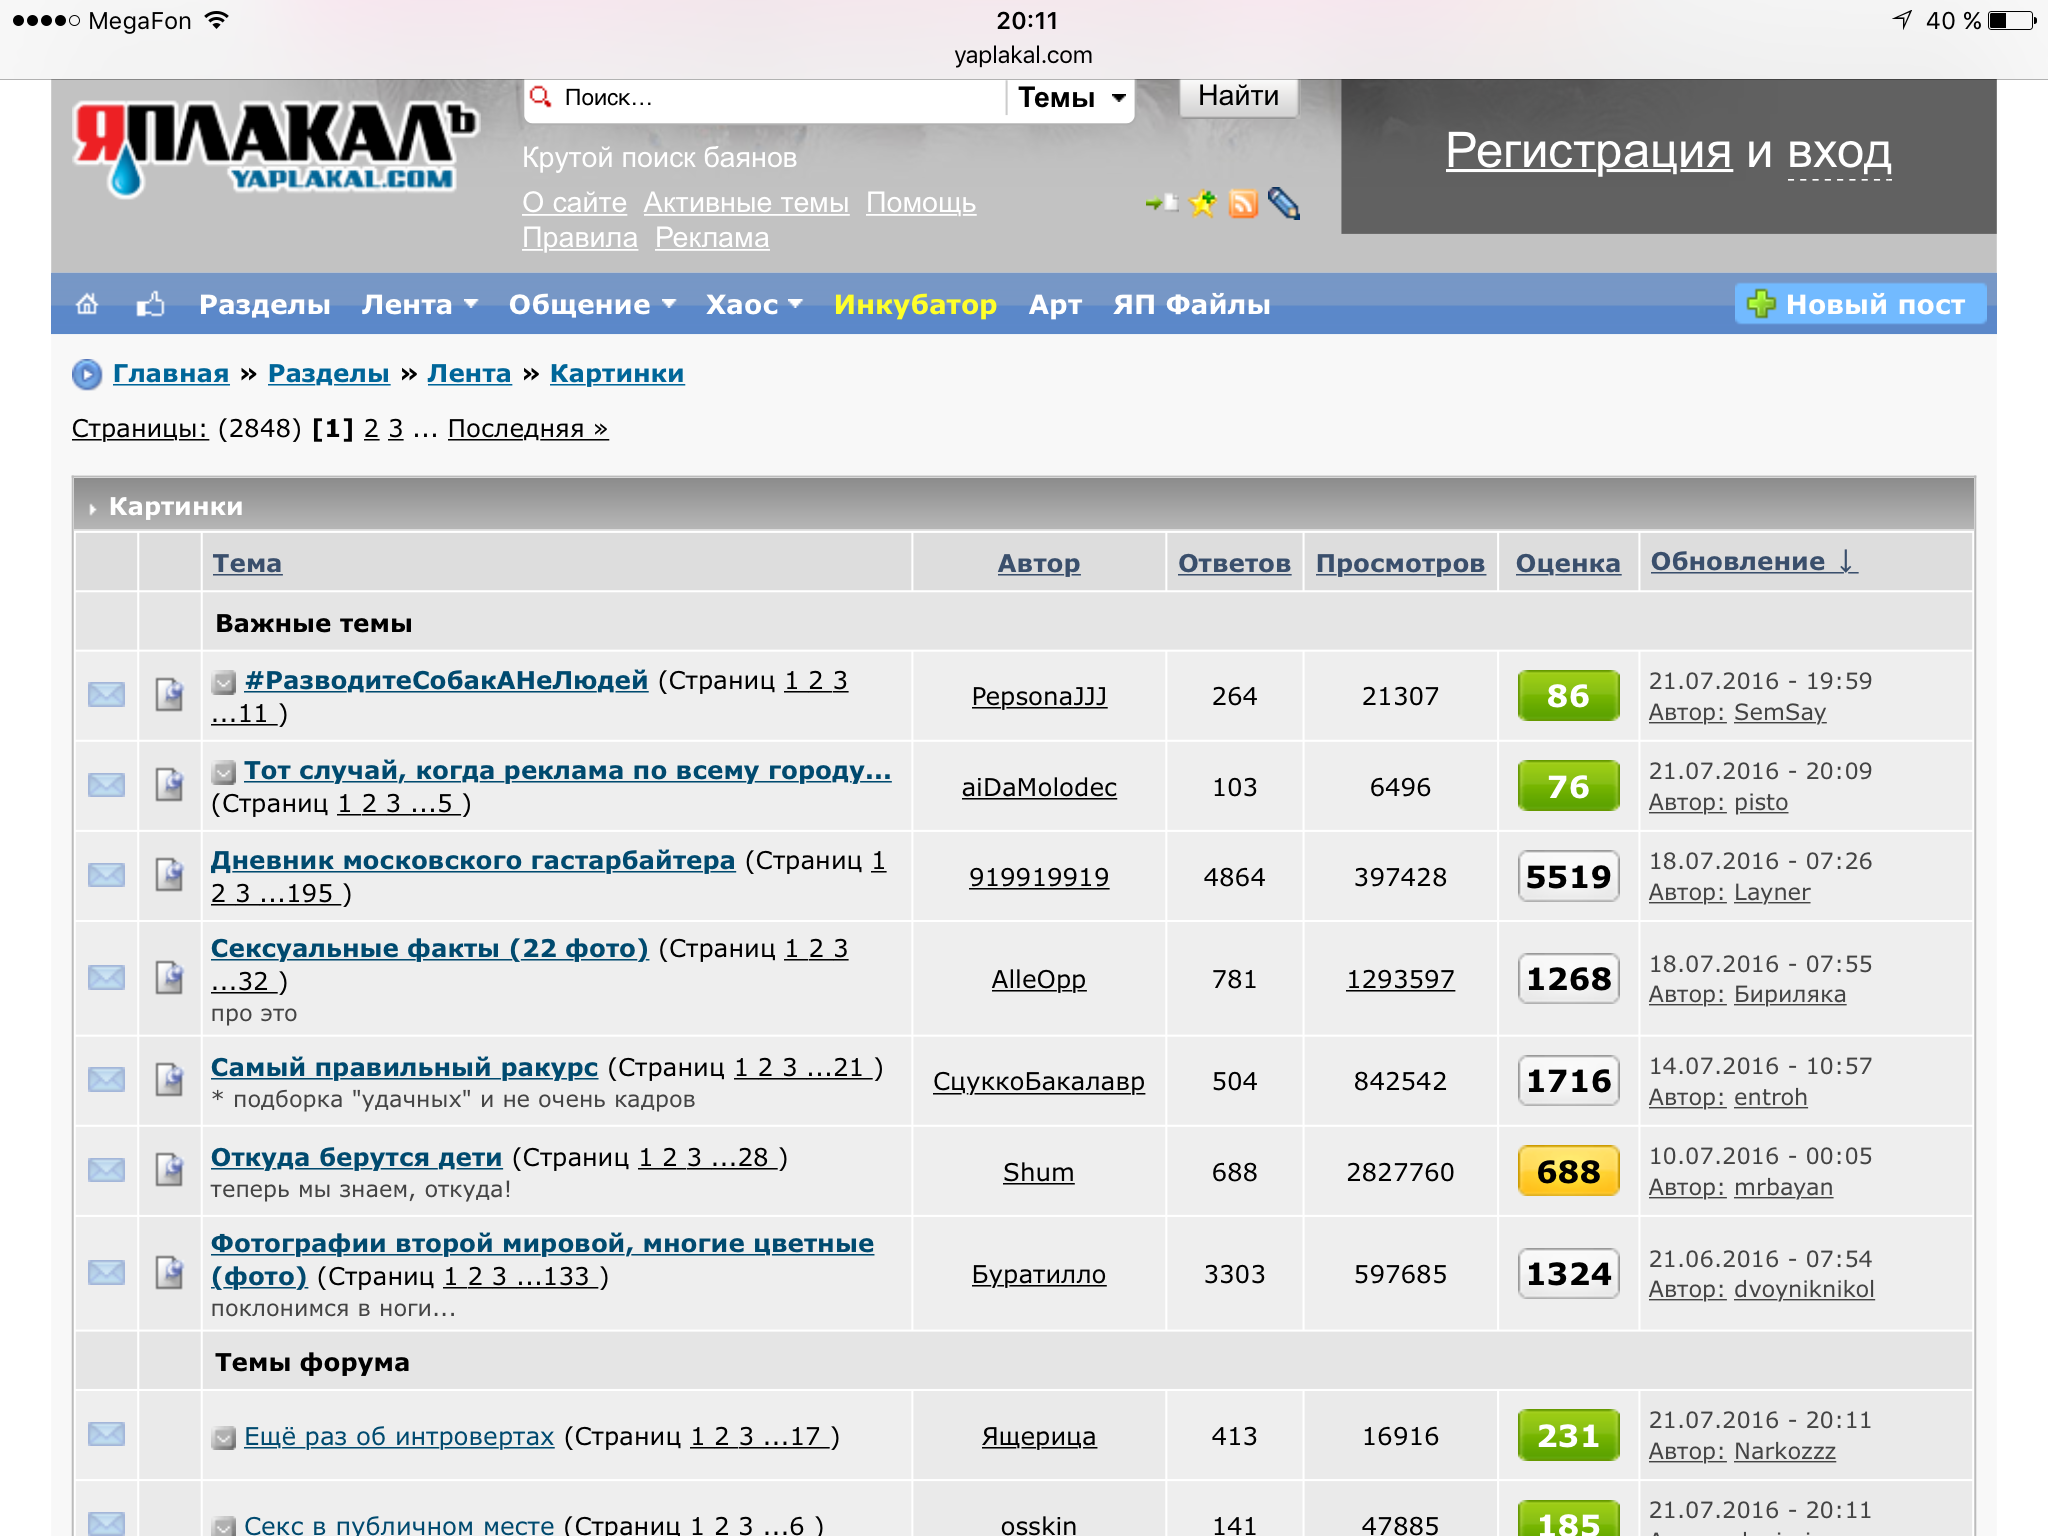Click the green plus icon on Новый пост
This screenshot has width=2048, height=1536.
(x=1761, y=304)
